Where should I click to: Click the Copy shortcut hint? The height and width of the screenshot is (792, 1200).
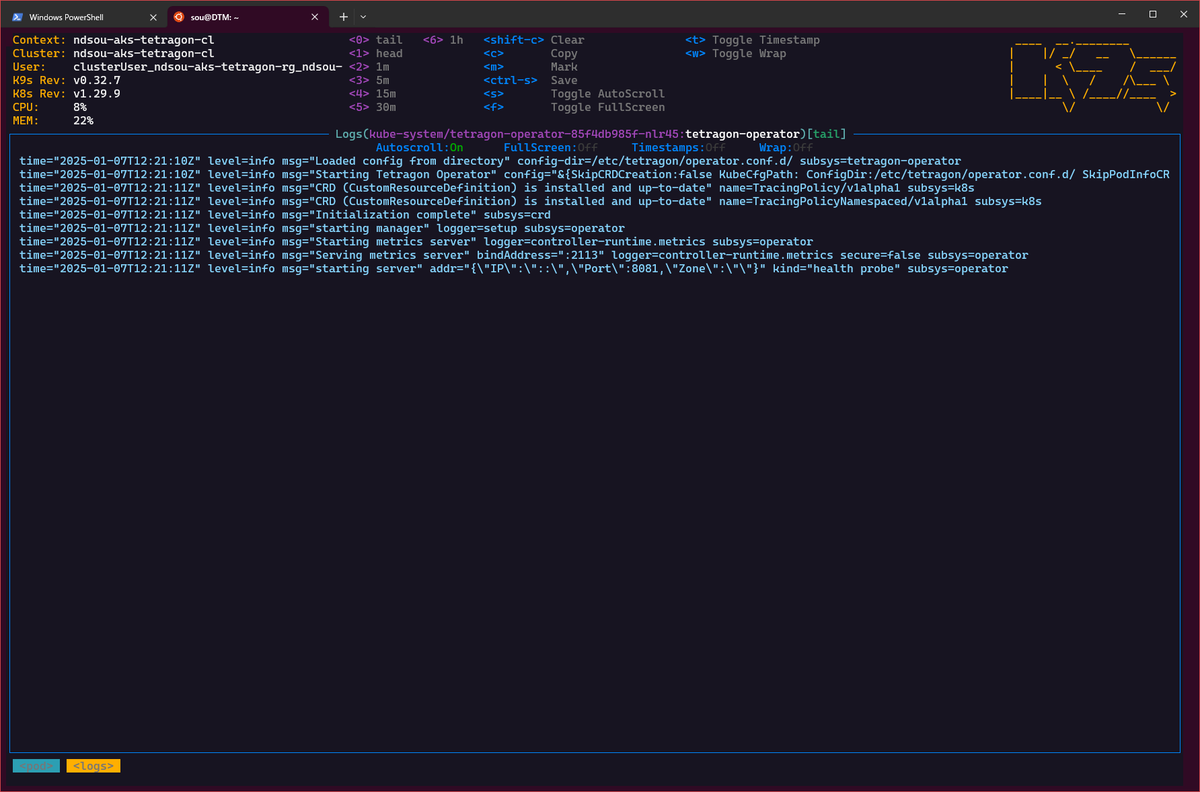coord(530,54)
